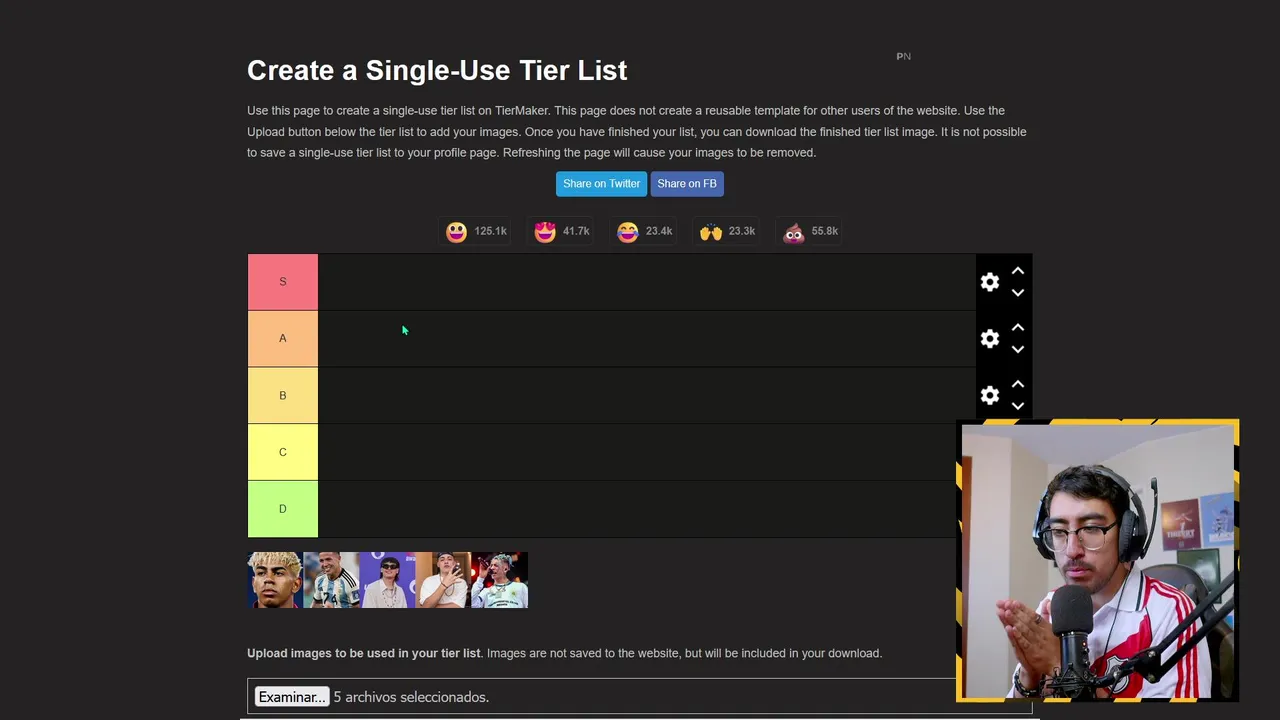This screenshot has width=1280, height=720.
Task: React with the heart-eyes emoji 41.7k
Action: [562, 231]
